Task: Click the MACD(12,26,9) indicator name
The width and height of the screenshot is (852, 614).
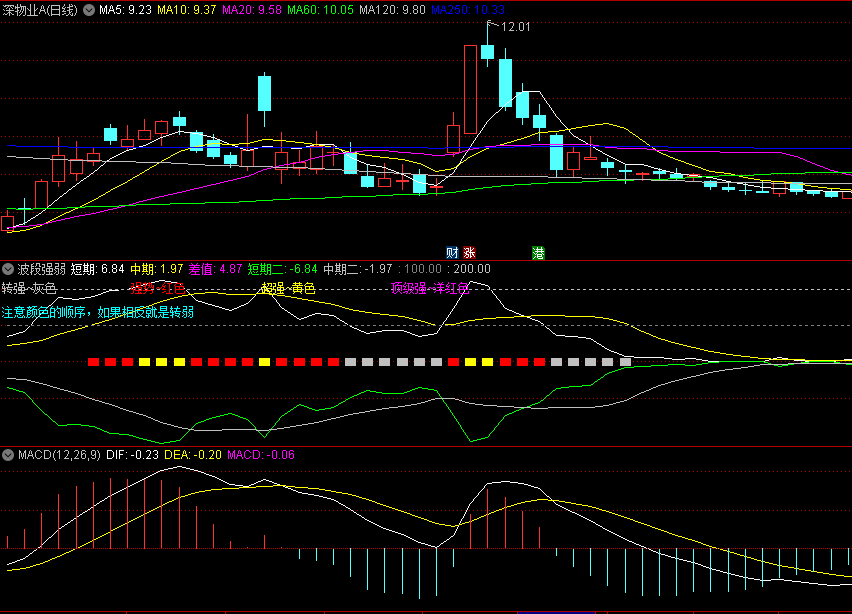Action: tap(59, 455)
